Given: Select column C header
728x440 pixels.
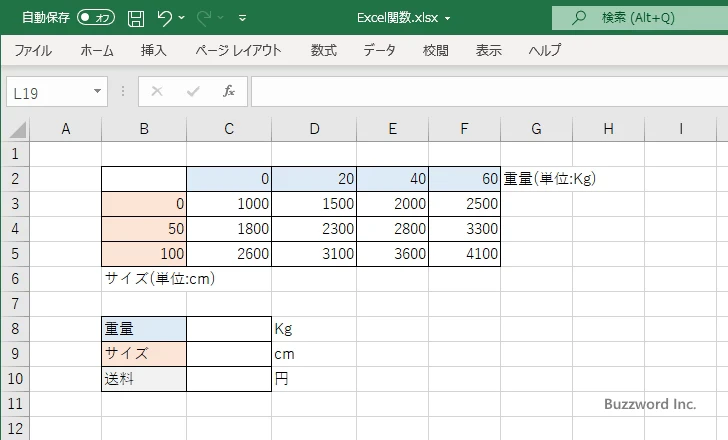Looking at the screenshot, I should [x=229, y=129].
